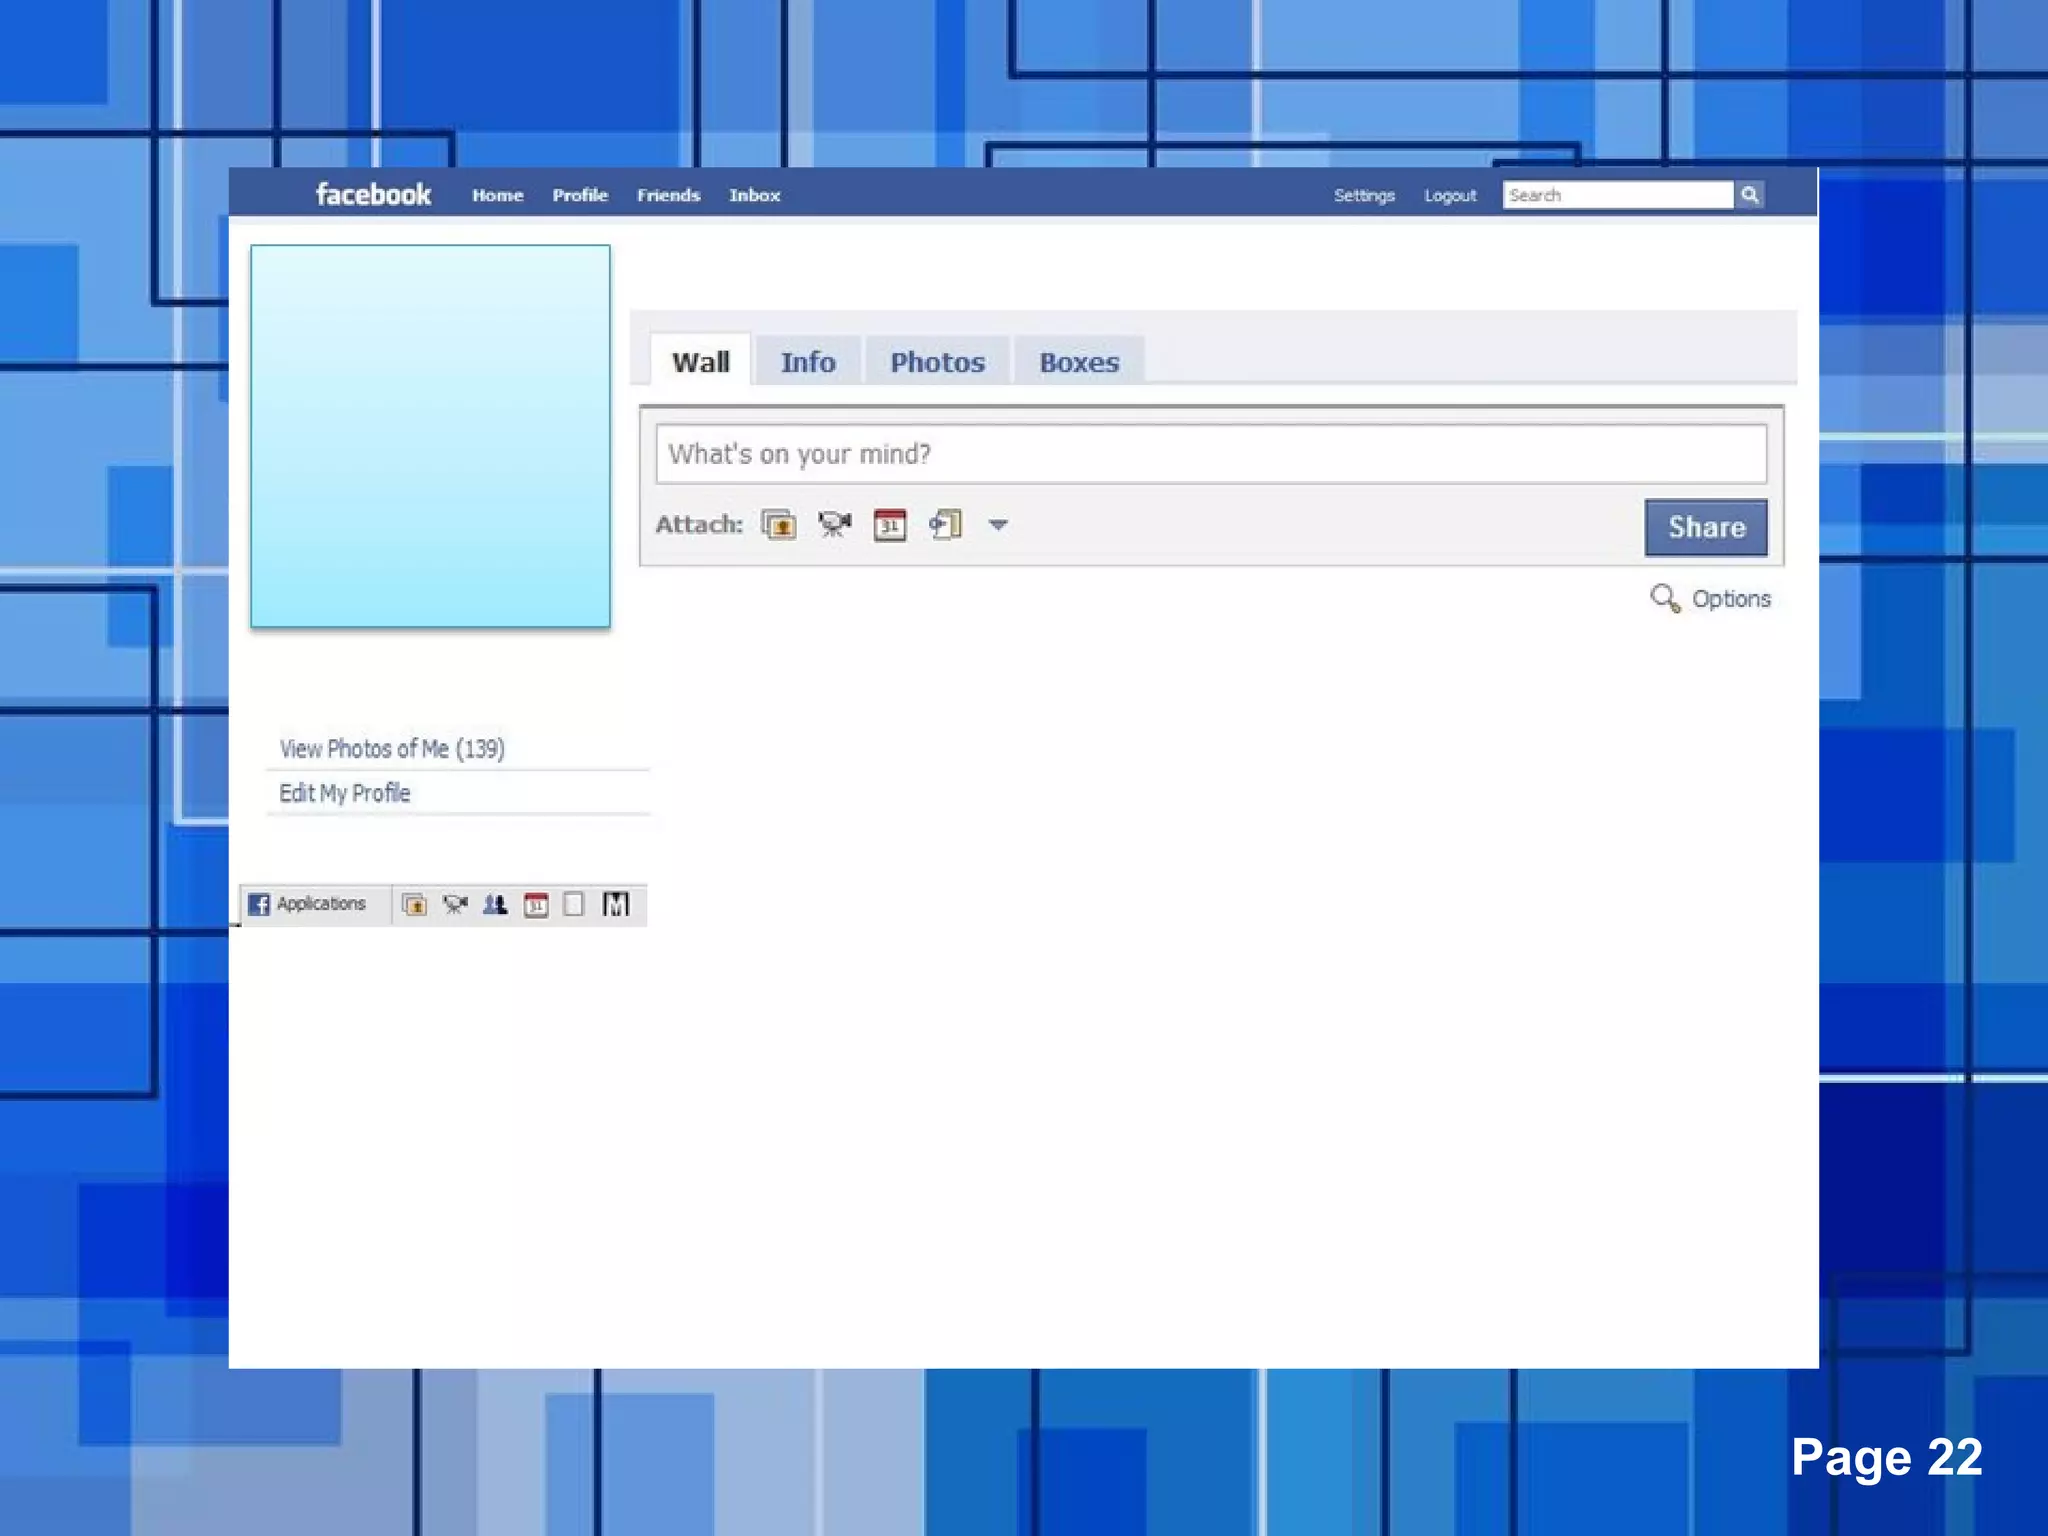Open Events calendar in the Applications bar
Screen dimensions: 2048x1536
pyautogui.click(x=536, y=905)
